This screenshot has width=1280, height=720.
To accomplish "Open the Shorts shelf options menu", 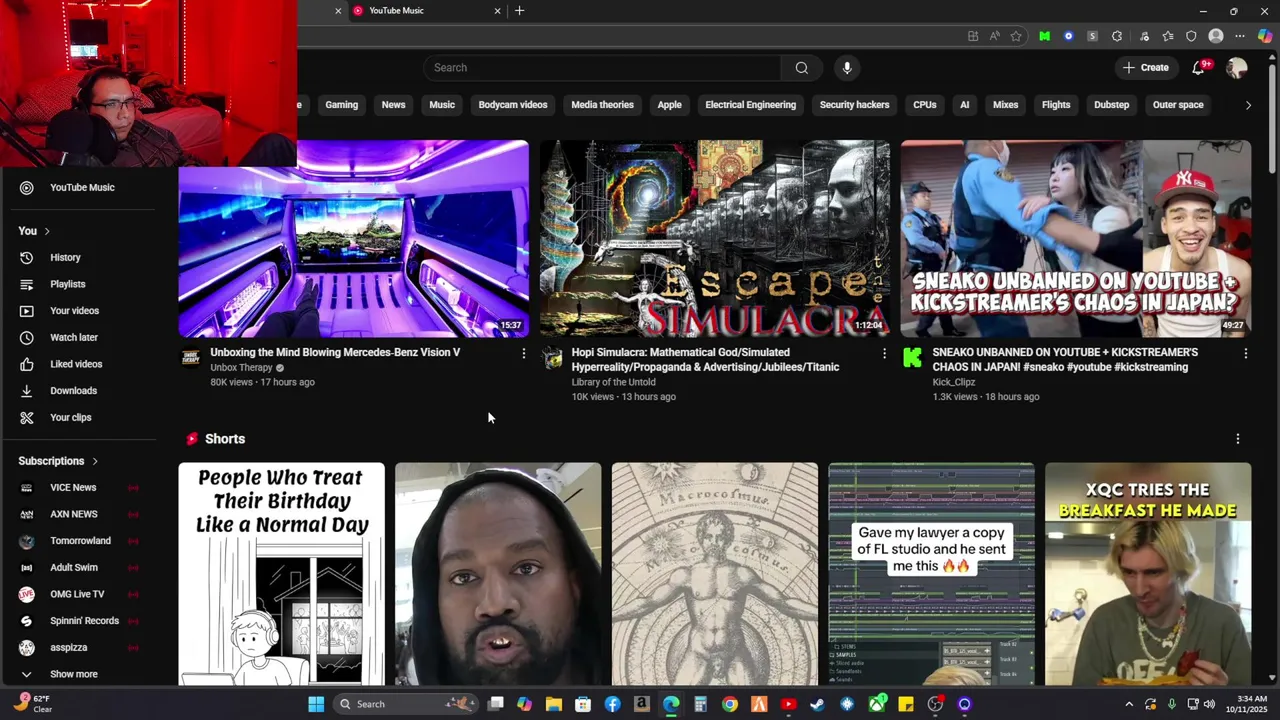I will pos(1238,439).
